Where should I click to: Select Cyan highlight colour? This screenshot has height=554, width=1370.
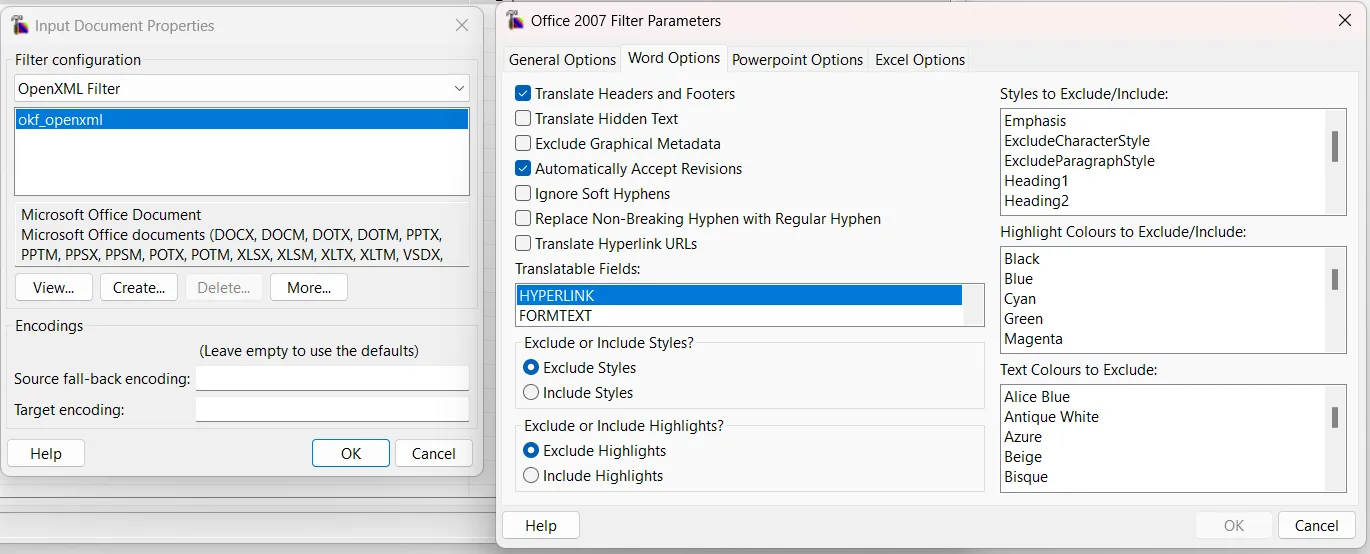(1020, 299)
